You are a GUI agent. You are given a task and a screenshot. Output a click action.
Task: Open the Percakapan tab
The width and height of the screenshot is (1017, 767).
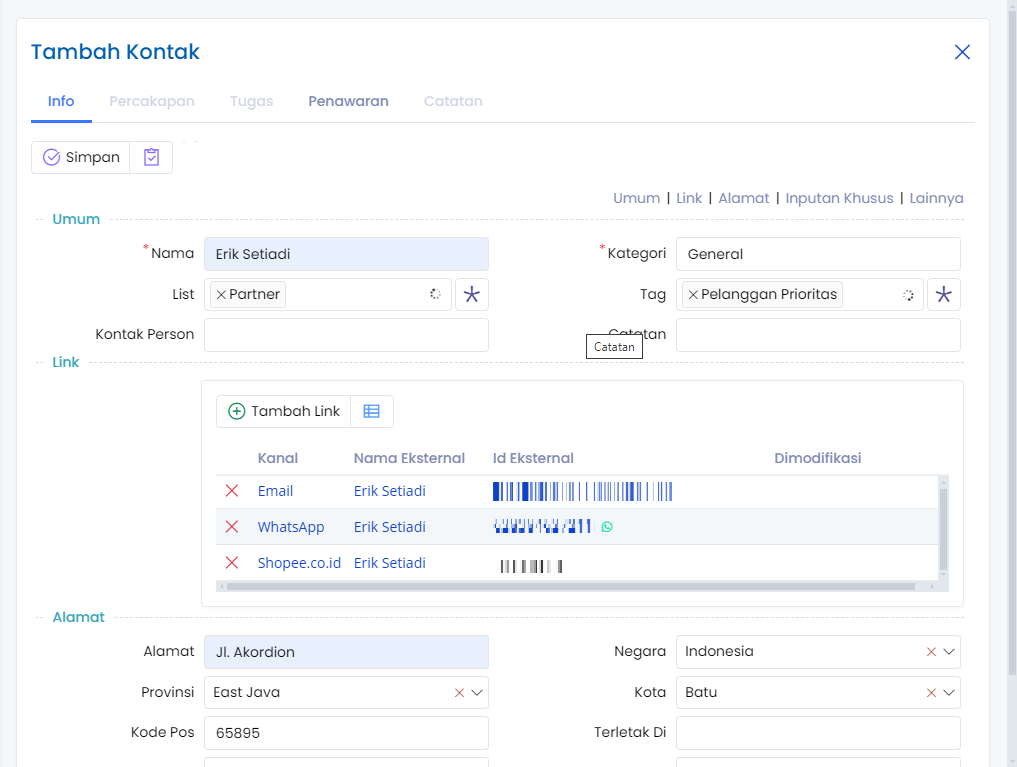(152, 101)
